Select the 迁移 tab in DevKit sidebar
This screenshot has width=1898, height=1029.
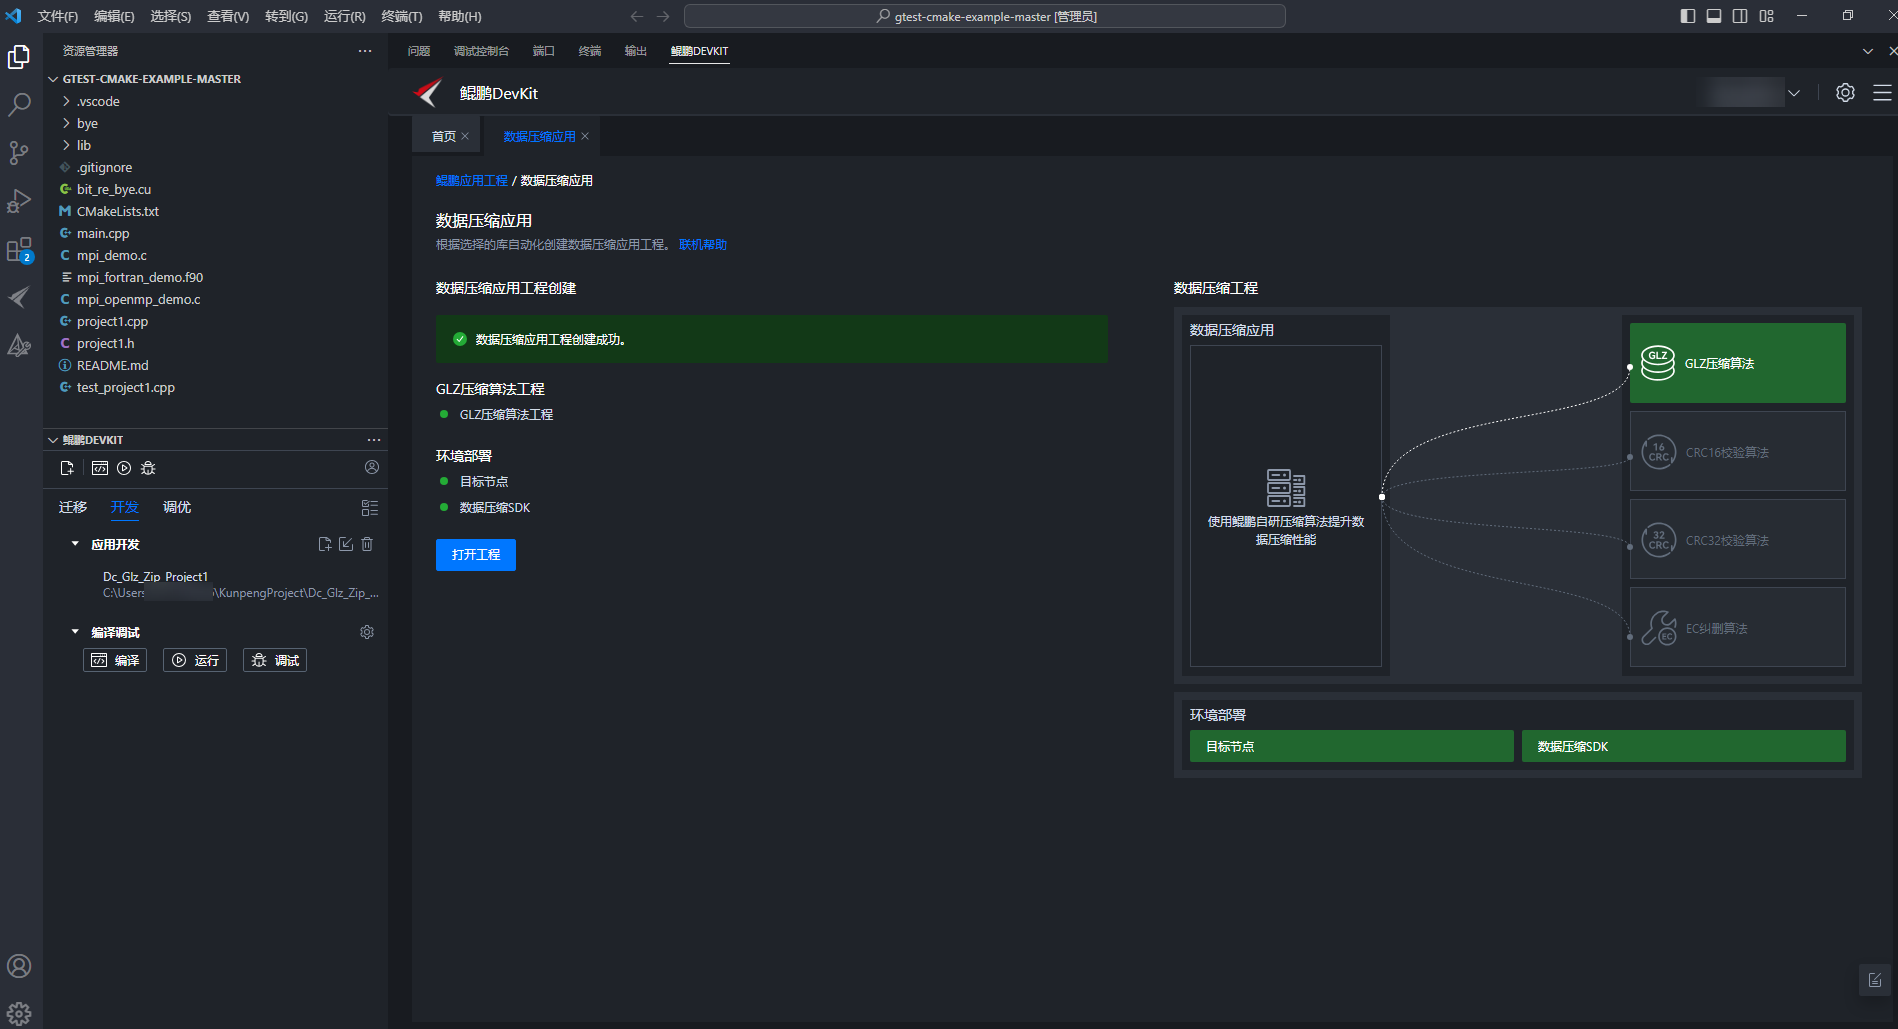(x=73, y=507)
